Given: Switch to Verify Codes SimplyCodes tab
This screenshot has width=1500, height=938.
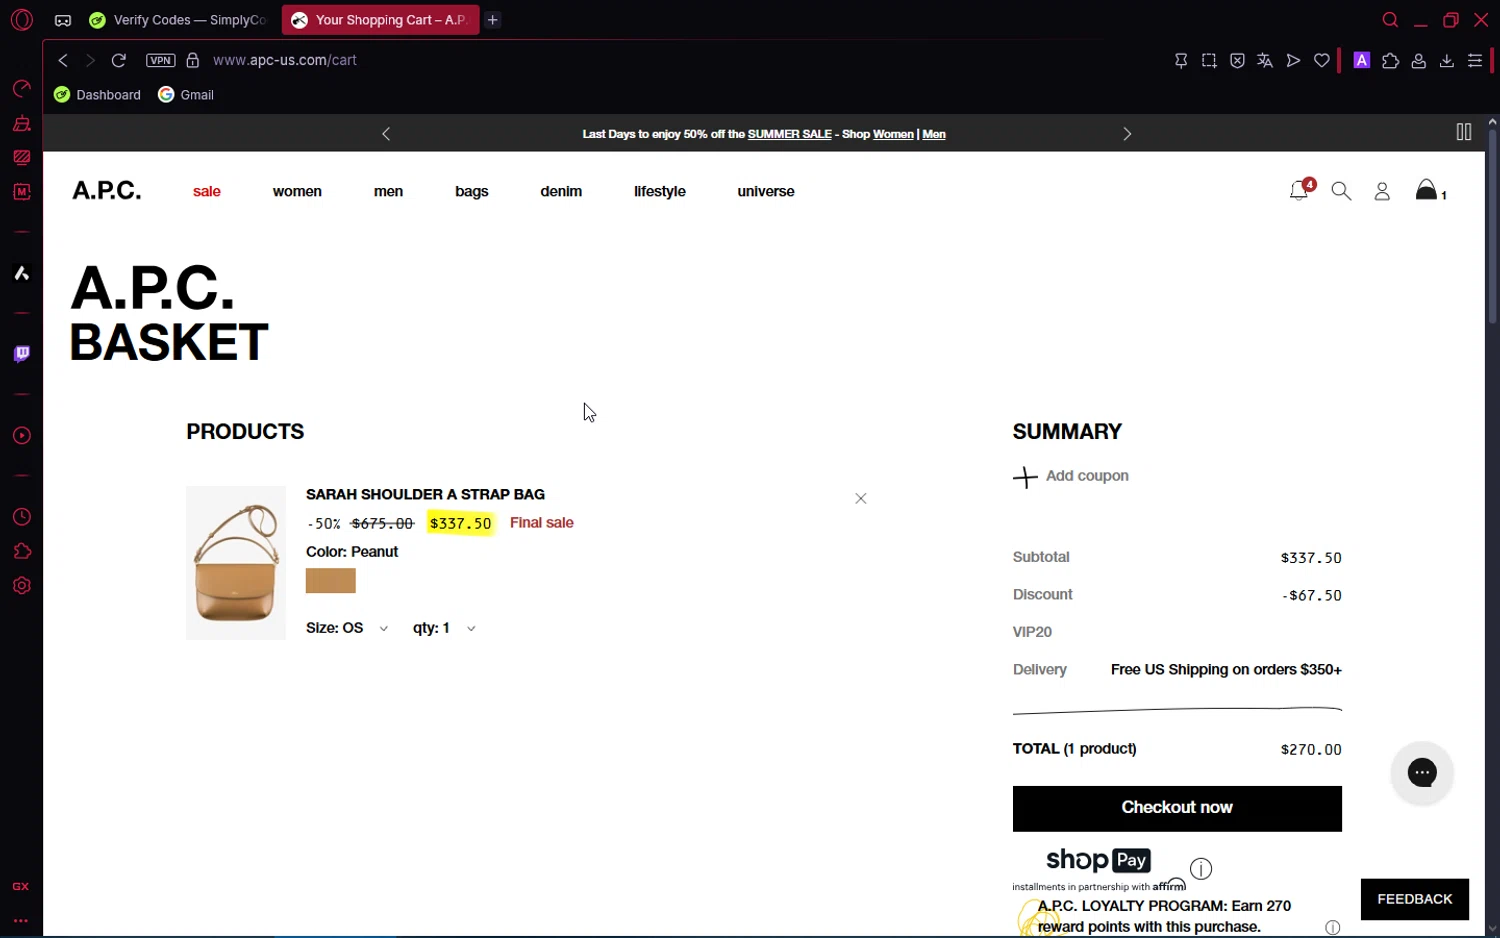Looking at the screenshot, I should pos(178,20).
